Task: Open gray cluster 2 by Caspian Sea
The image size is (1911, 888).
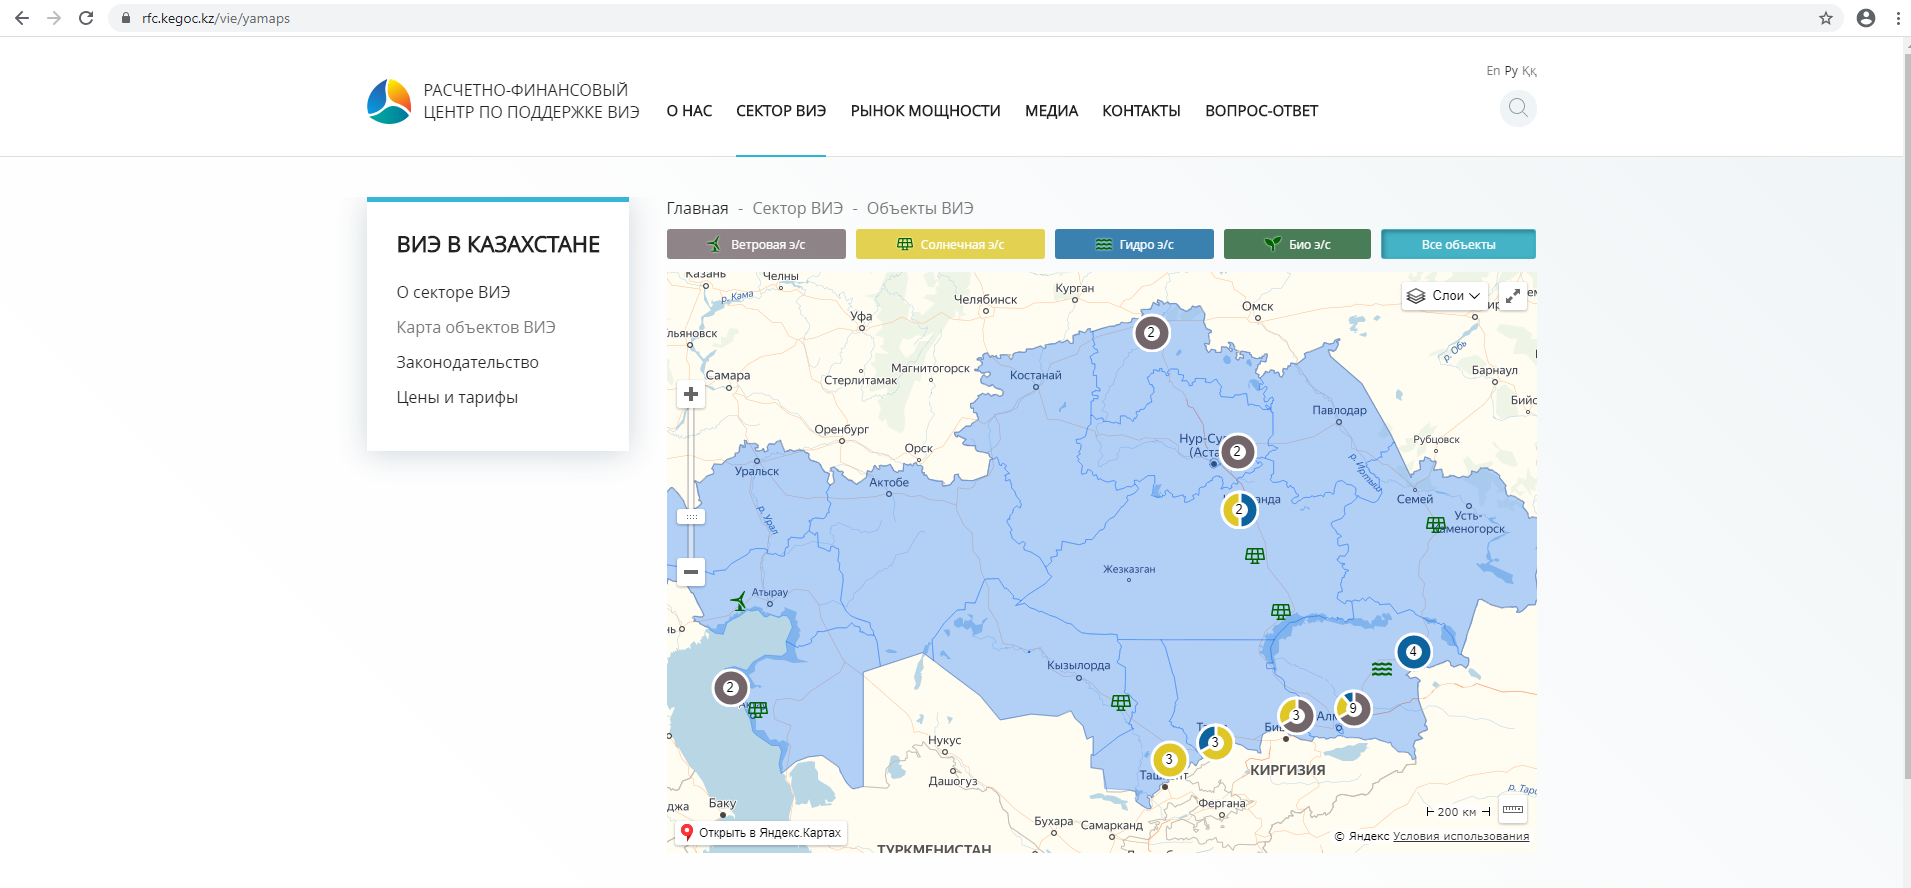Action: click(x=730, y=688)
